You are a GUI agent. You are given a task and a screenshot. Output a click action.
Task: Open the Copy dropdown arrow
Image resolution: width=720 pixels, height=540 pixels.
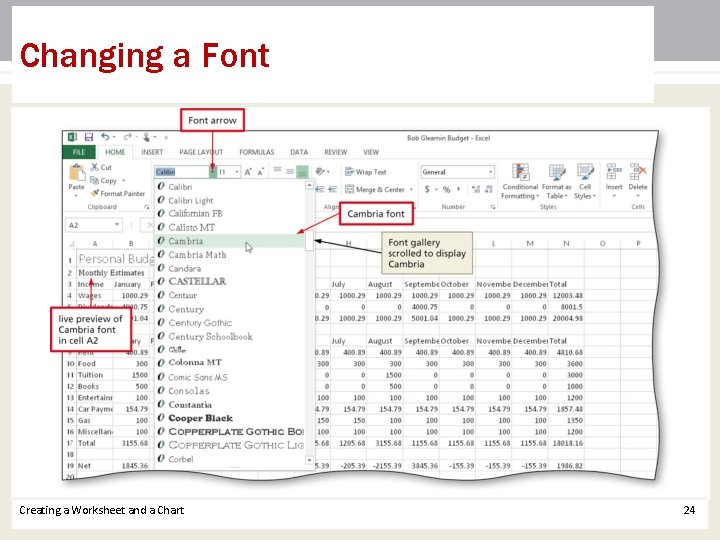(x=124, y=180)
